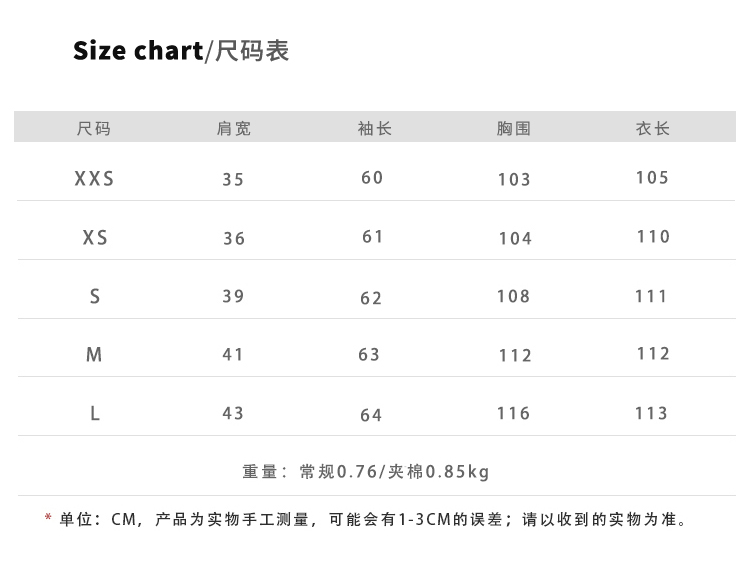The width and height of the screenshot is (750, 562).
Task: Click sleeve length value 61 for XS
Action: tap(373, 237)
